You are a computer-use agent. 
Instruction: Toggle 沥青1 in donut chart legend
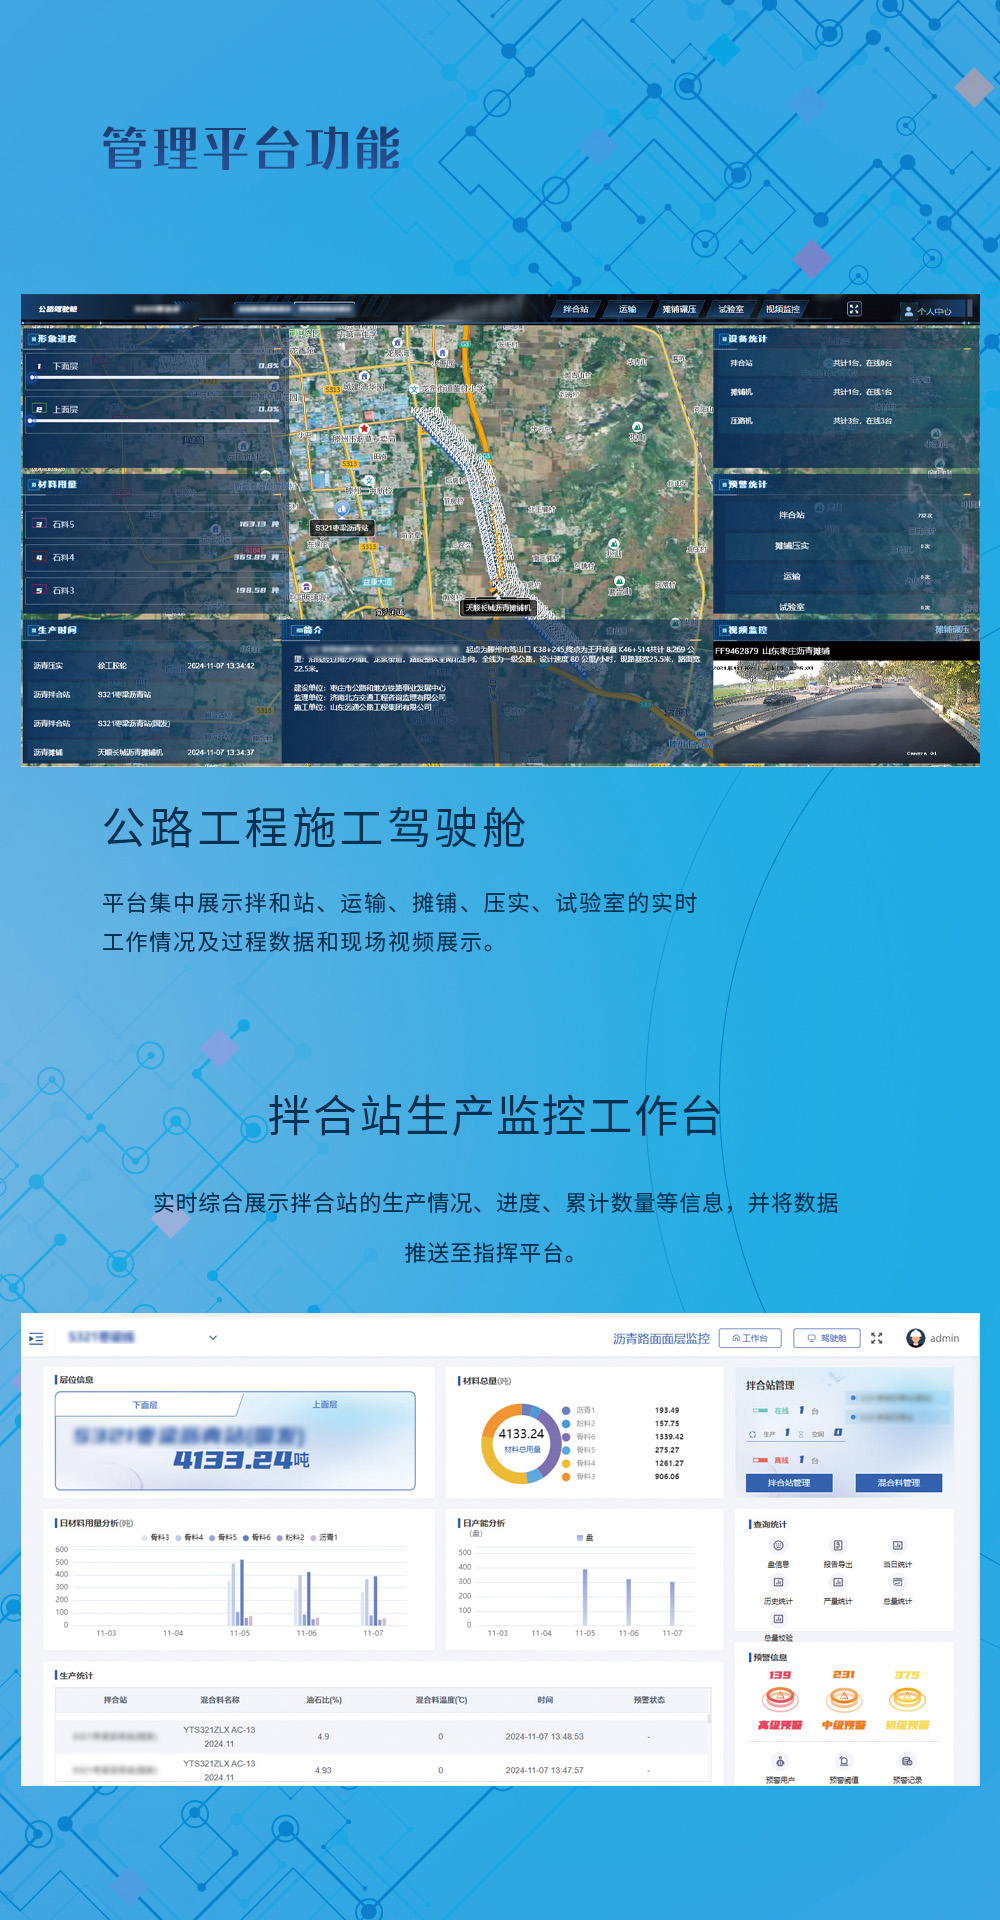(x=579, y=1410)
